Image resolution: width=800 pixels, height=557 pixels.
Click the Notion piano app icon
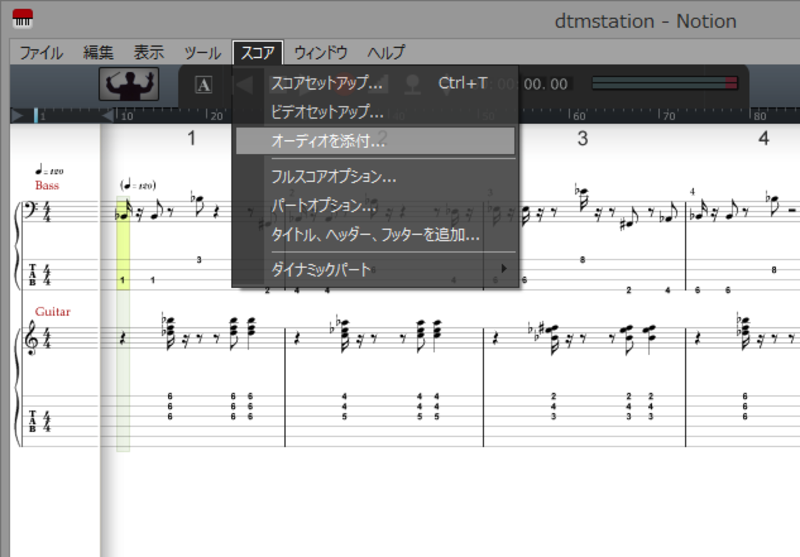[22, 19]
